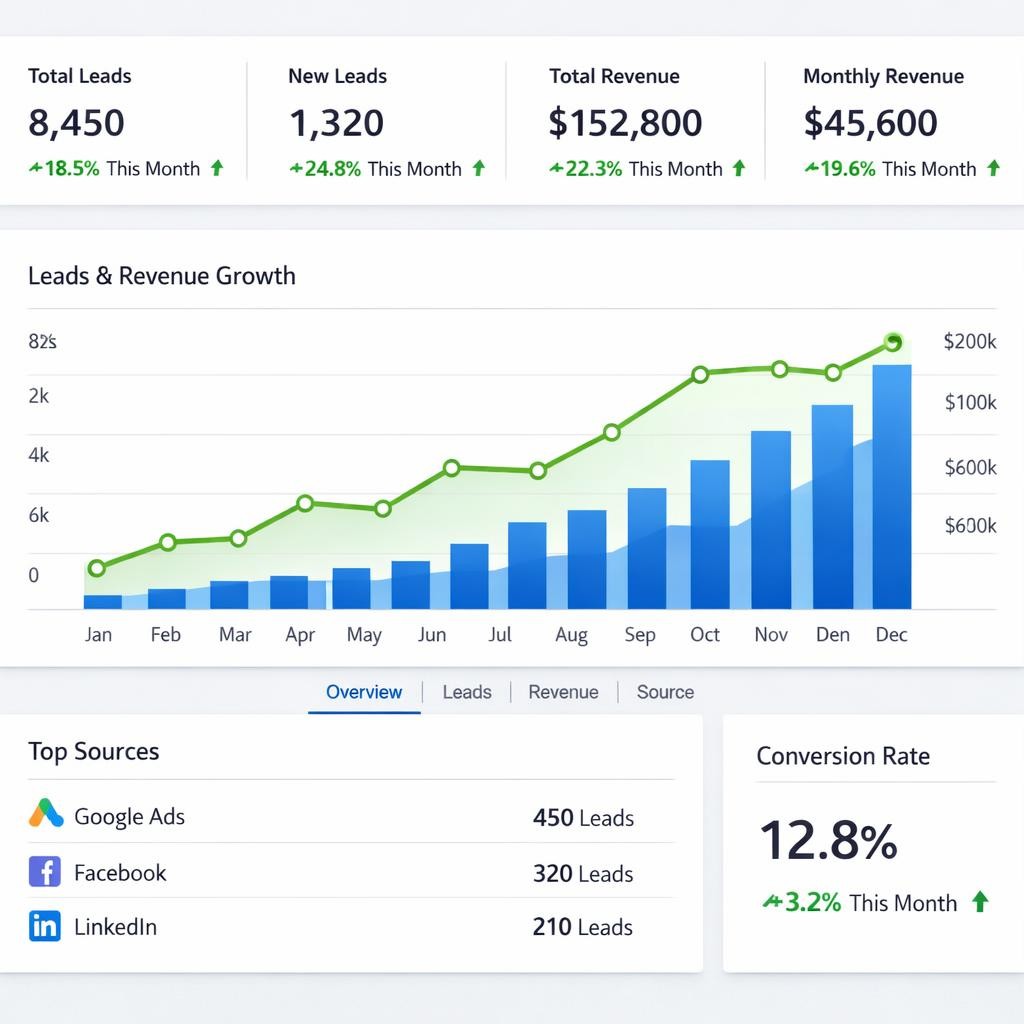Select the Feb line chart data point
Viewport: 1024px width, 1024px height.
(x=168, y=542)
